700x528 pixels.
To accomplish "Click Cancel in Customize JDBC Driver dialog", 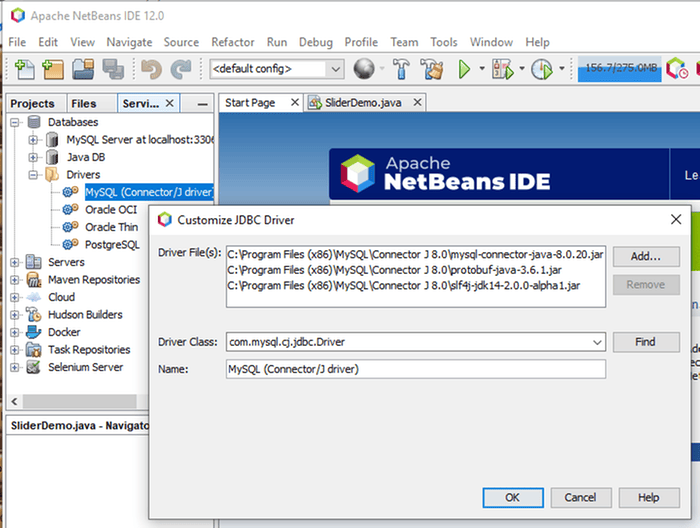I will click(x=580, y=497).
